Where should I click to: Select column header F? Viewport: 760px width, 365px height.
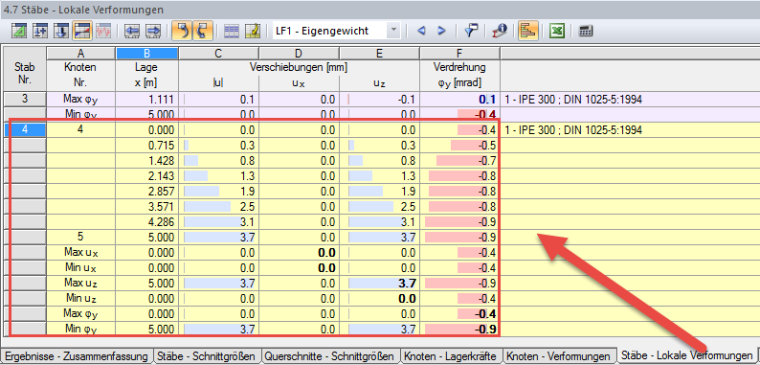(459, 53)
